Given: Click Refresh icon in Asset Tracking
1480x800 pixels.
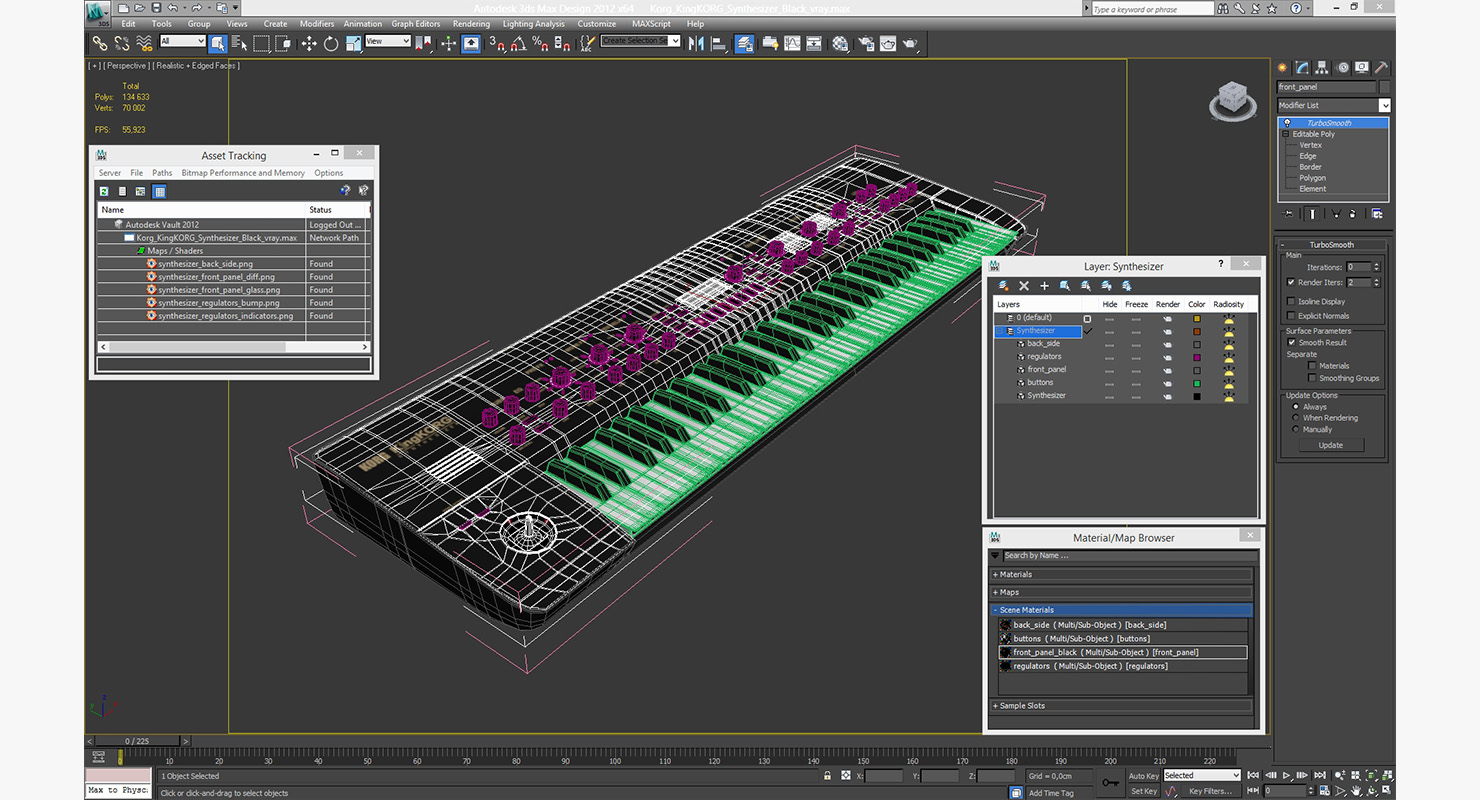Looking at the screenshot, I should pyautogui.click(x=104, y=191).
